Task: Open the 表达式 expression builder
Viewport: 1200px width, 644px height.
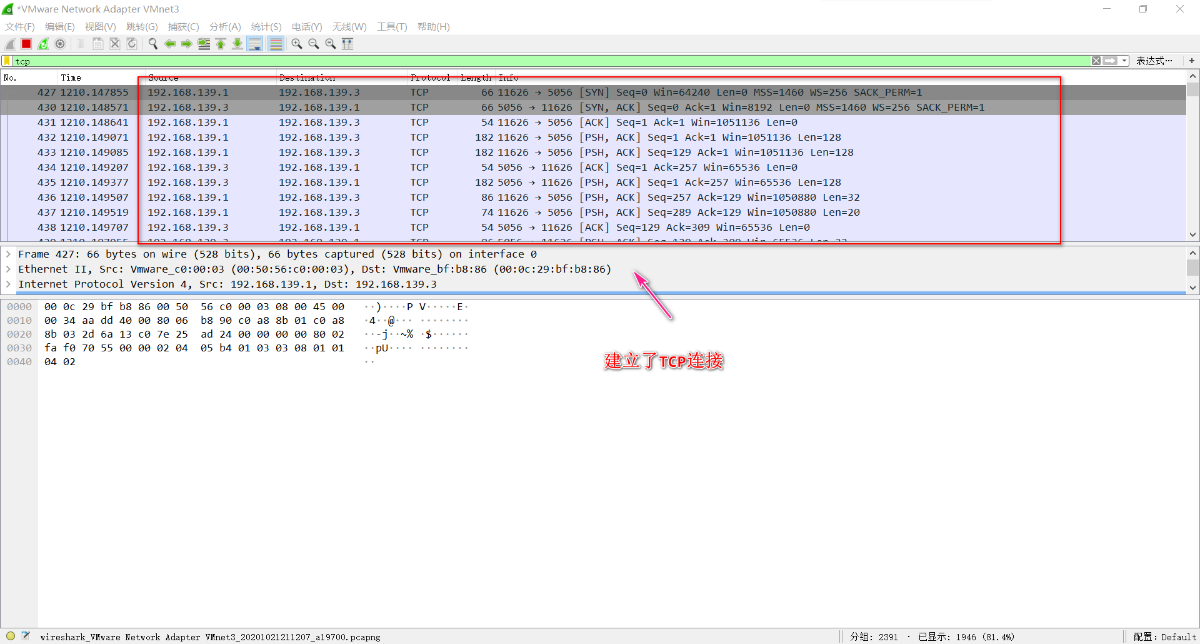Action: point(1154,61)
